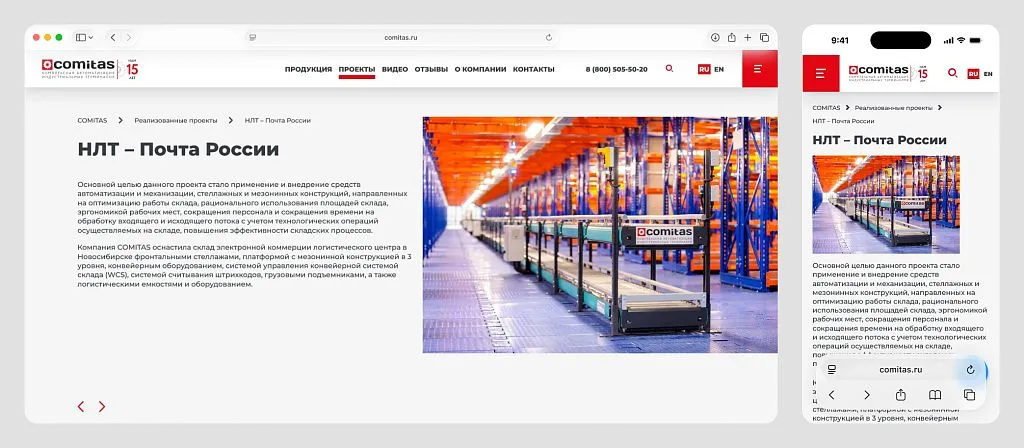Viewport: 1024px width, 448px height.
Task: Open bookmarks in mobile Safari bottom bar
Action: coord(935,395)
